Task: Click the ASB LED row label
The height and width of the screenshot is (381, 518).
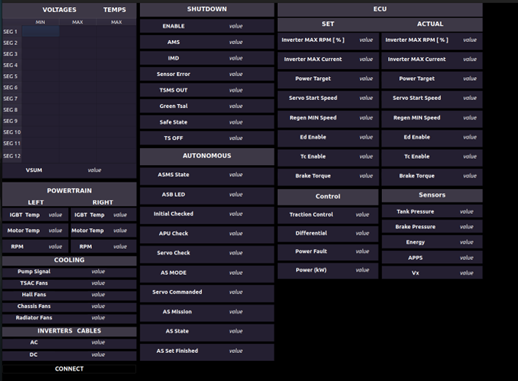Action: click(x=173, y=194)
